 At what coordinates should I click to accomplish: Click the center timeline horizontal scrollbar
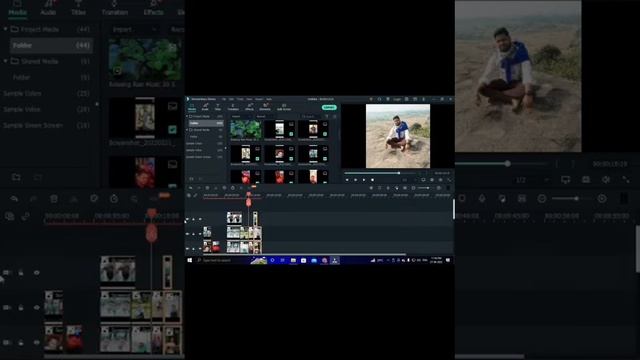(x=304, y=254)
